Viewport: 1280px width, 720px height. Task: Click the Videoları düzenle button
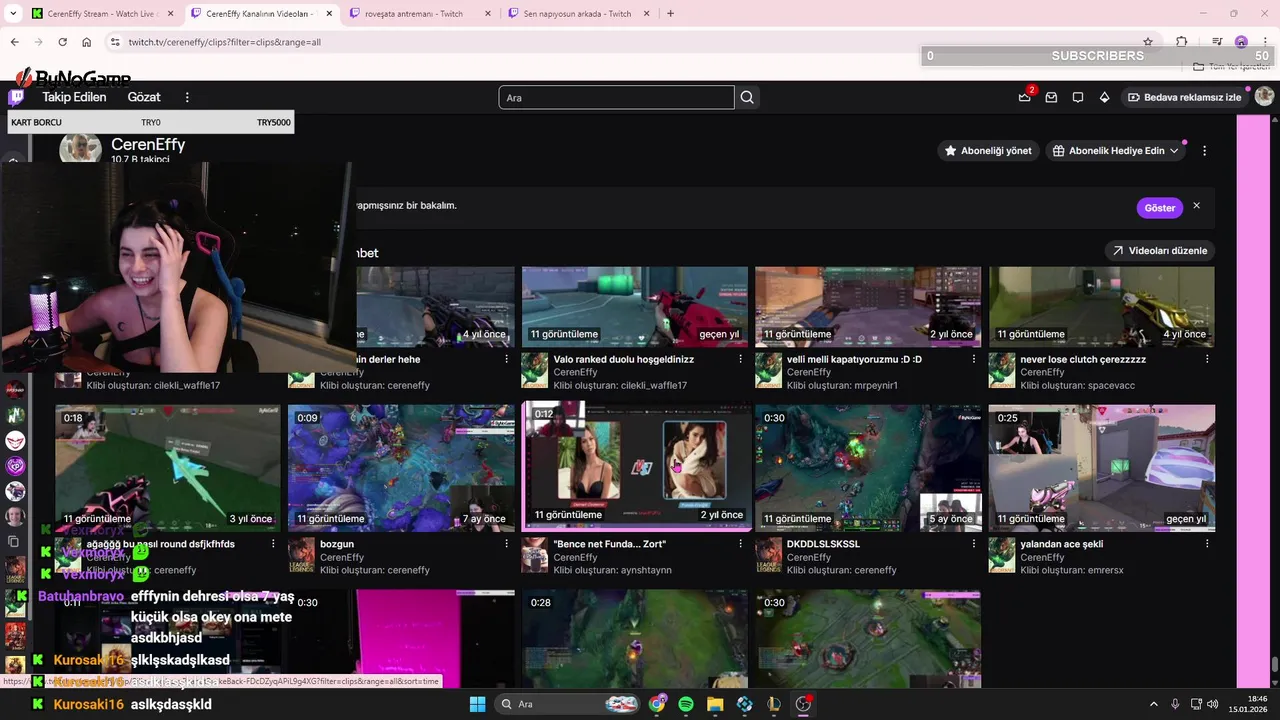click(1159, 251)
